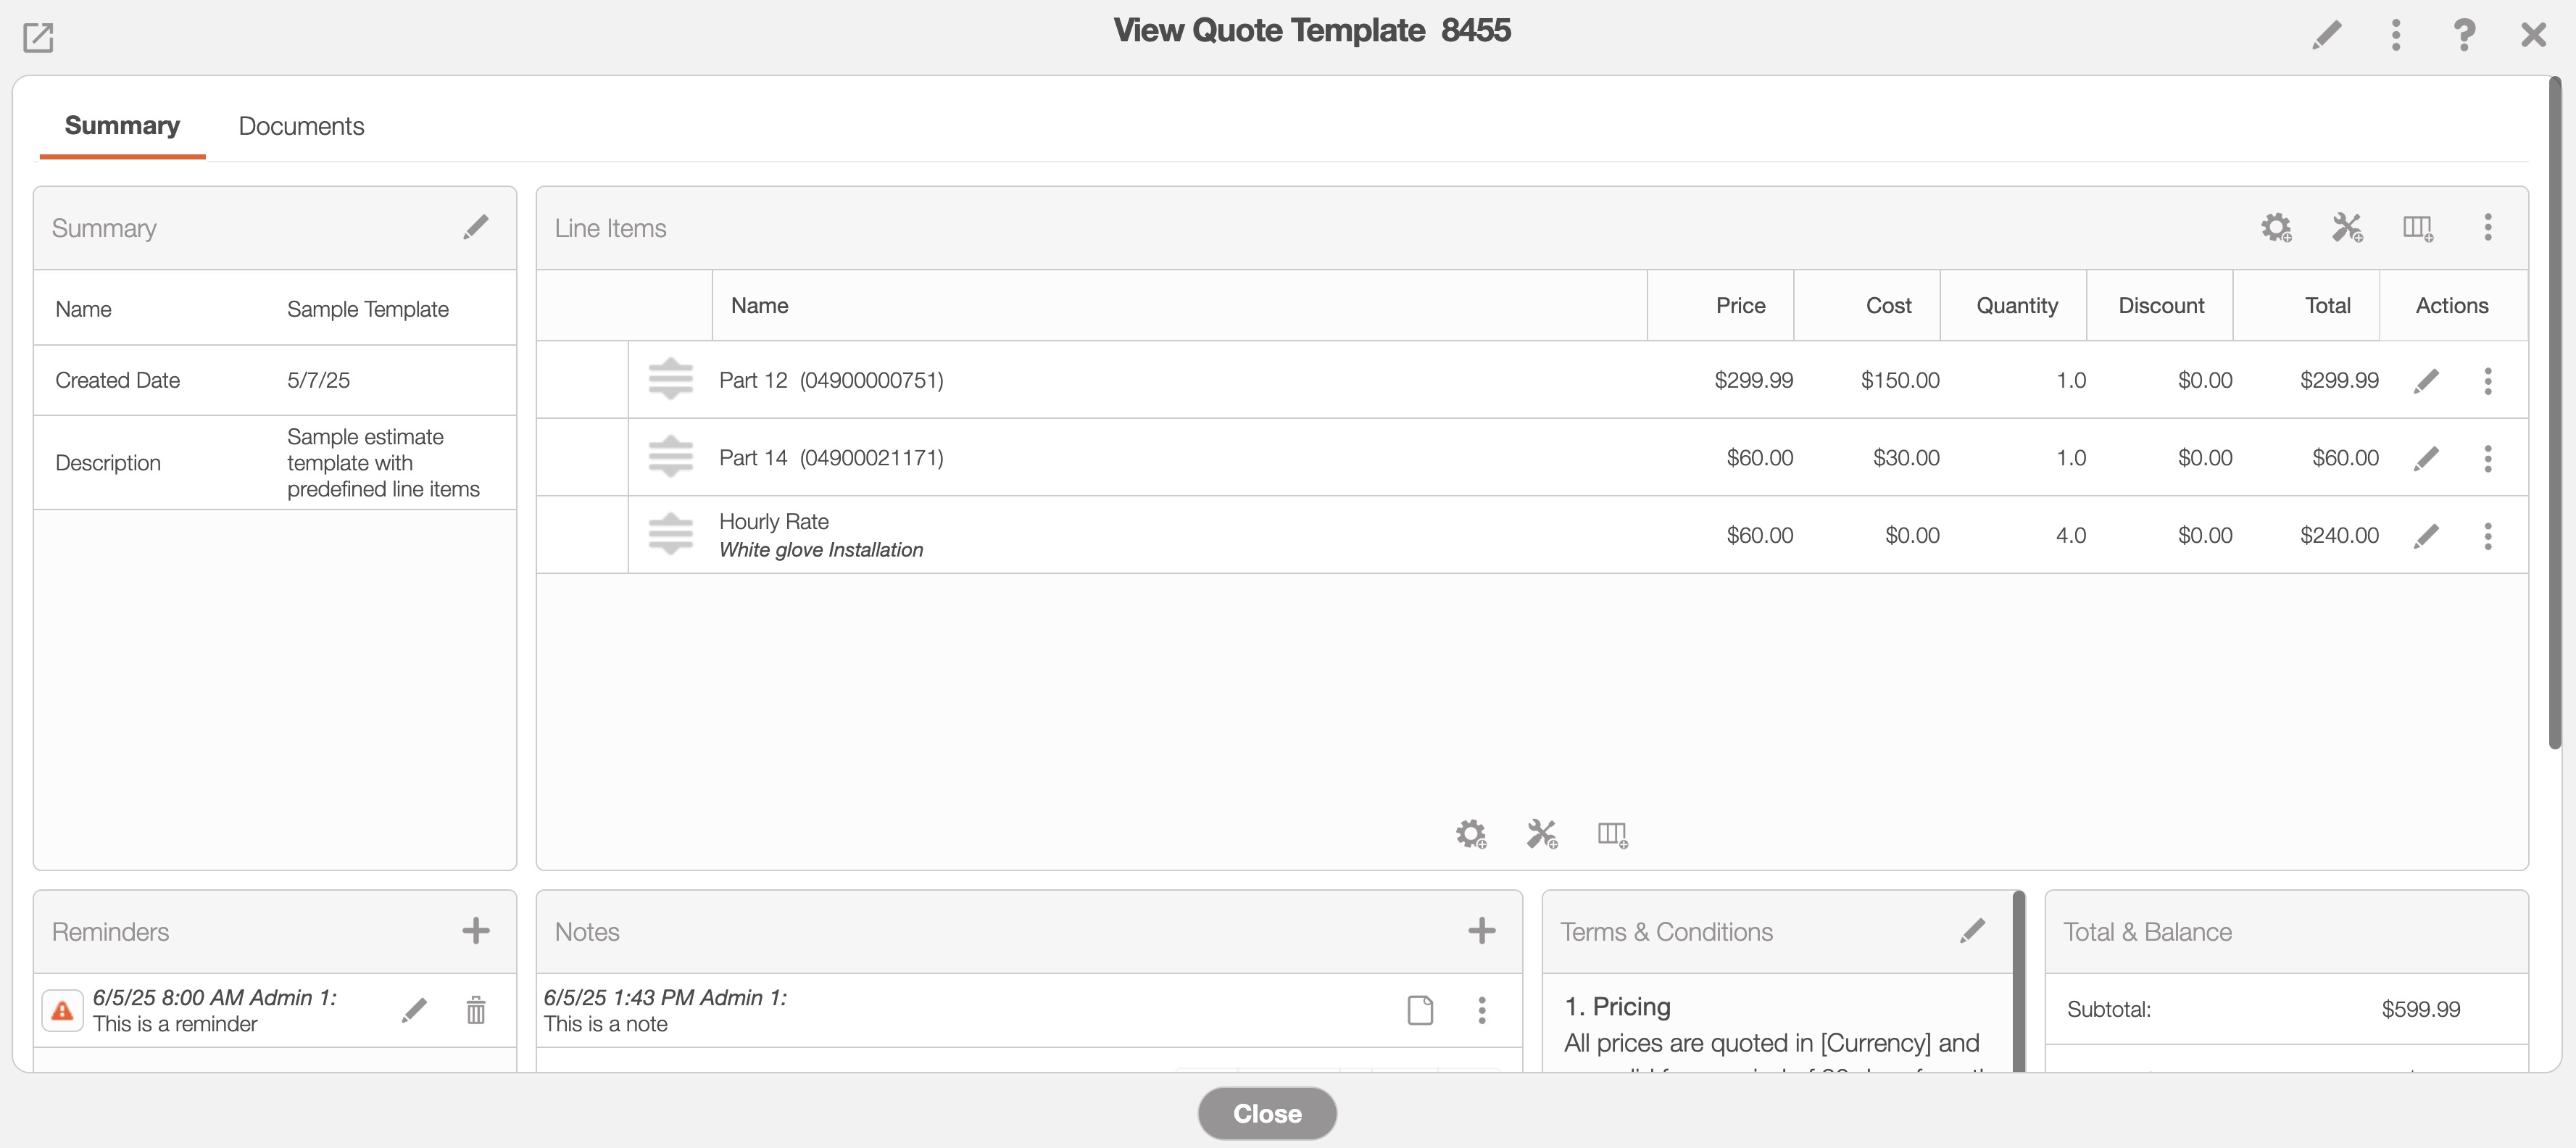Edit the Summary panel details
The image size is (2576, 1148).
476,227
